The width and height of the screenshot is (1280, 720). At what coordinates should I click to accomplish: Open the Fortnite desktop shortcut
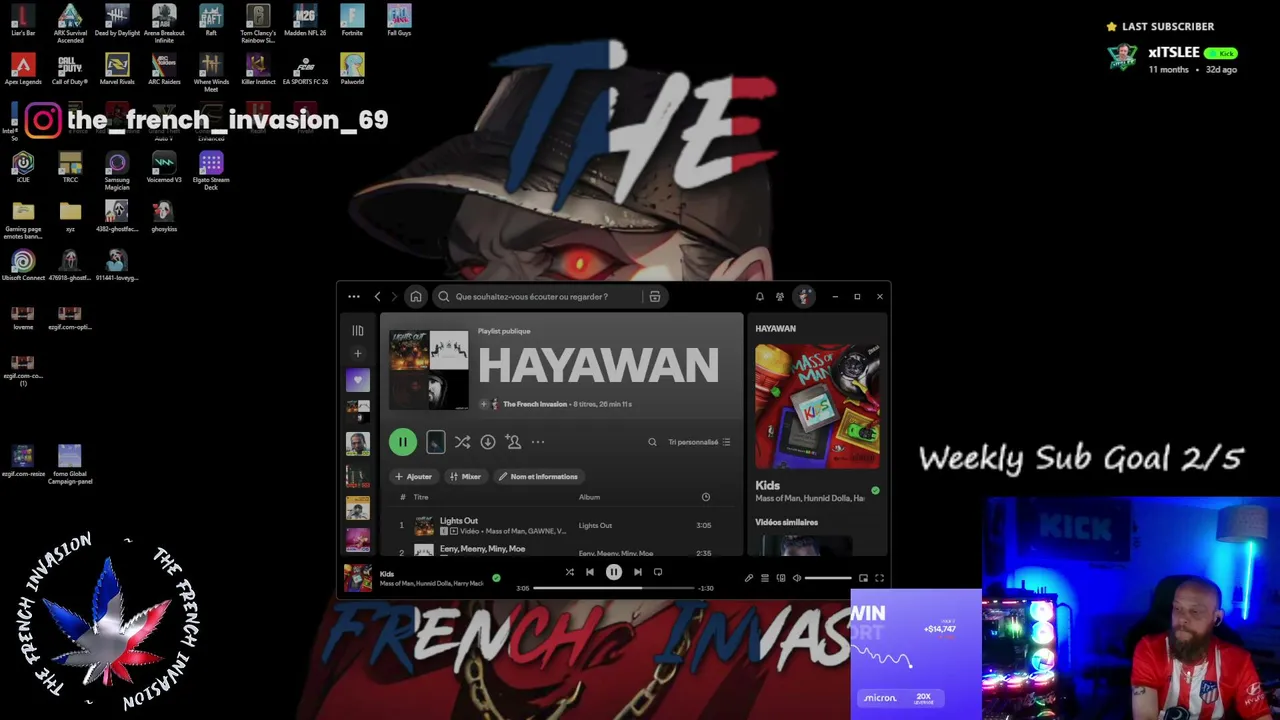(352, 20)
